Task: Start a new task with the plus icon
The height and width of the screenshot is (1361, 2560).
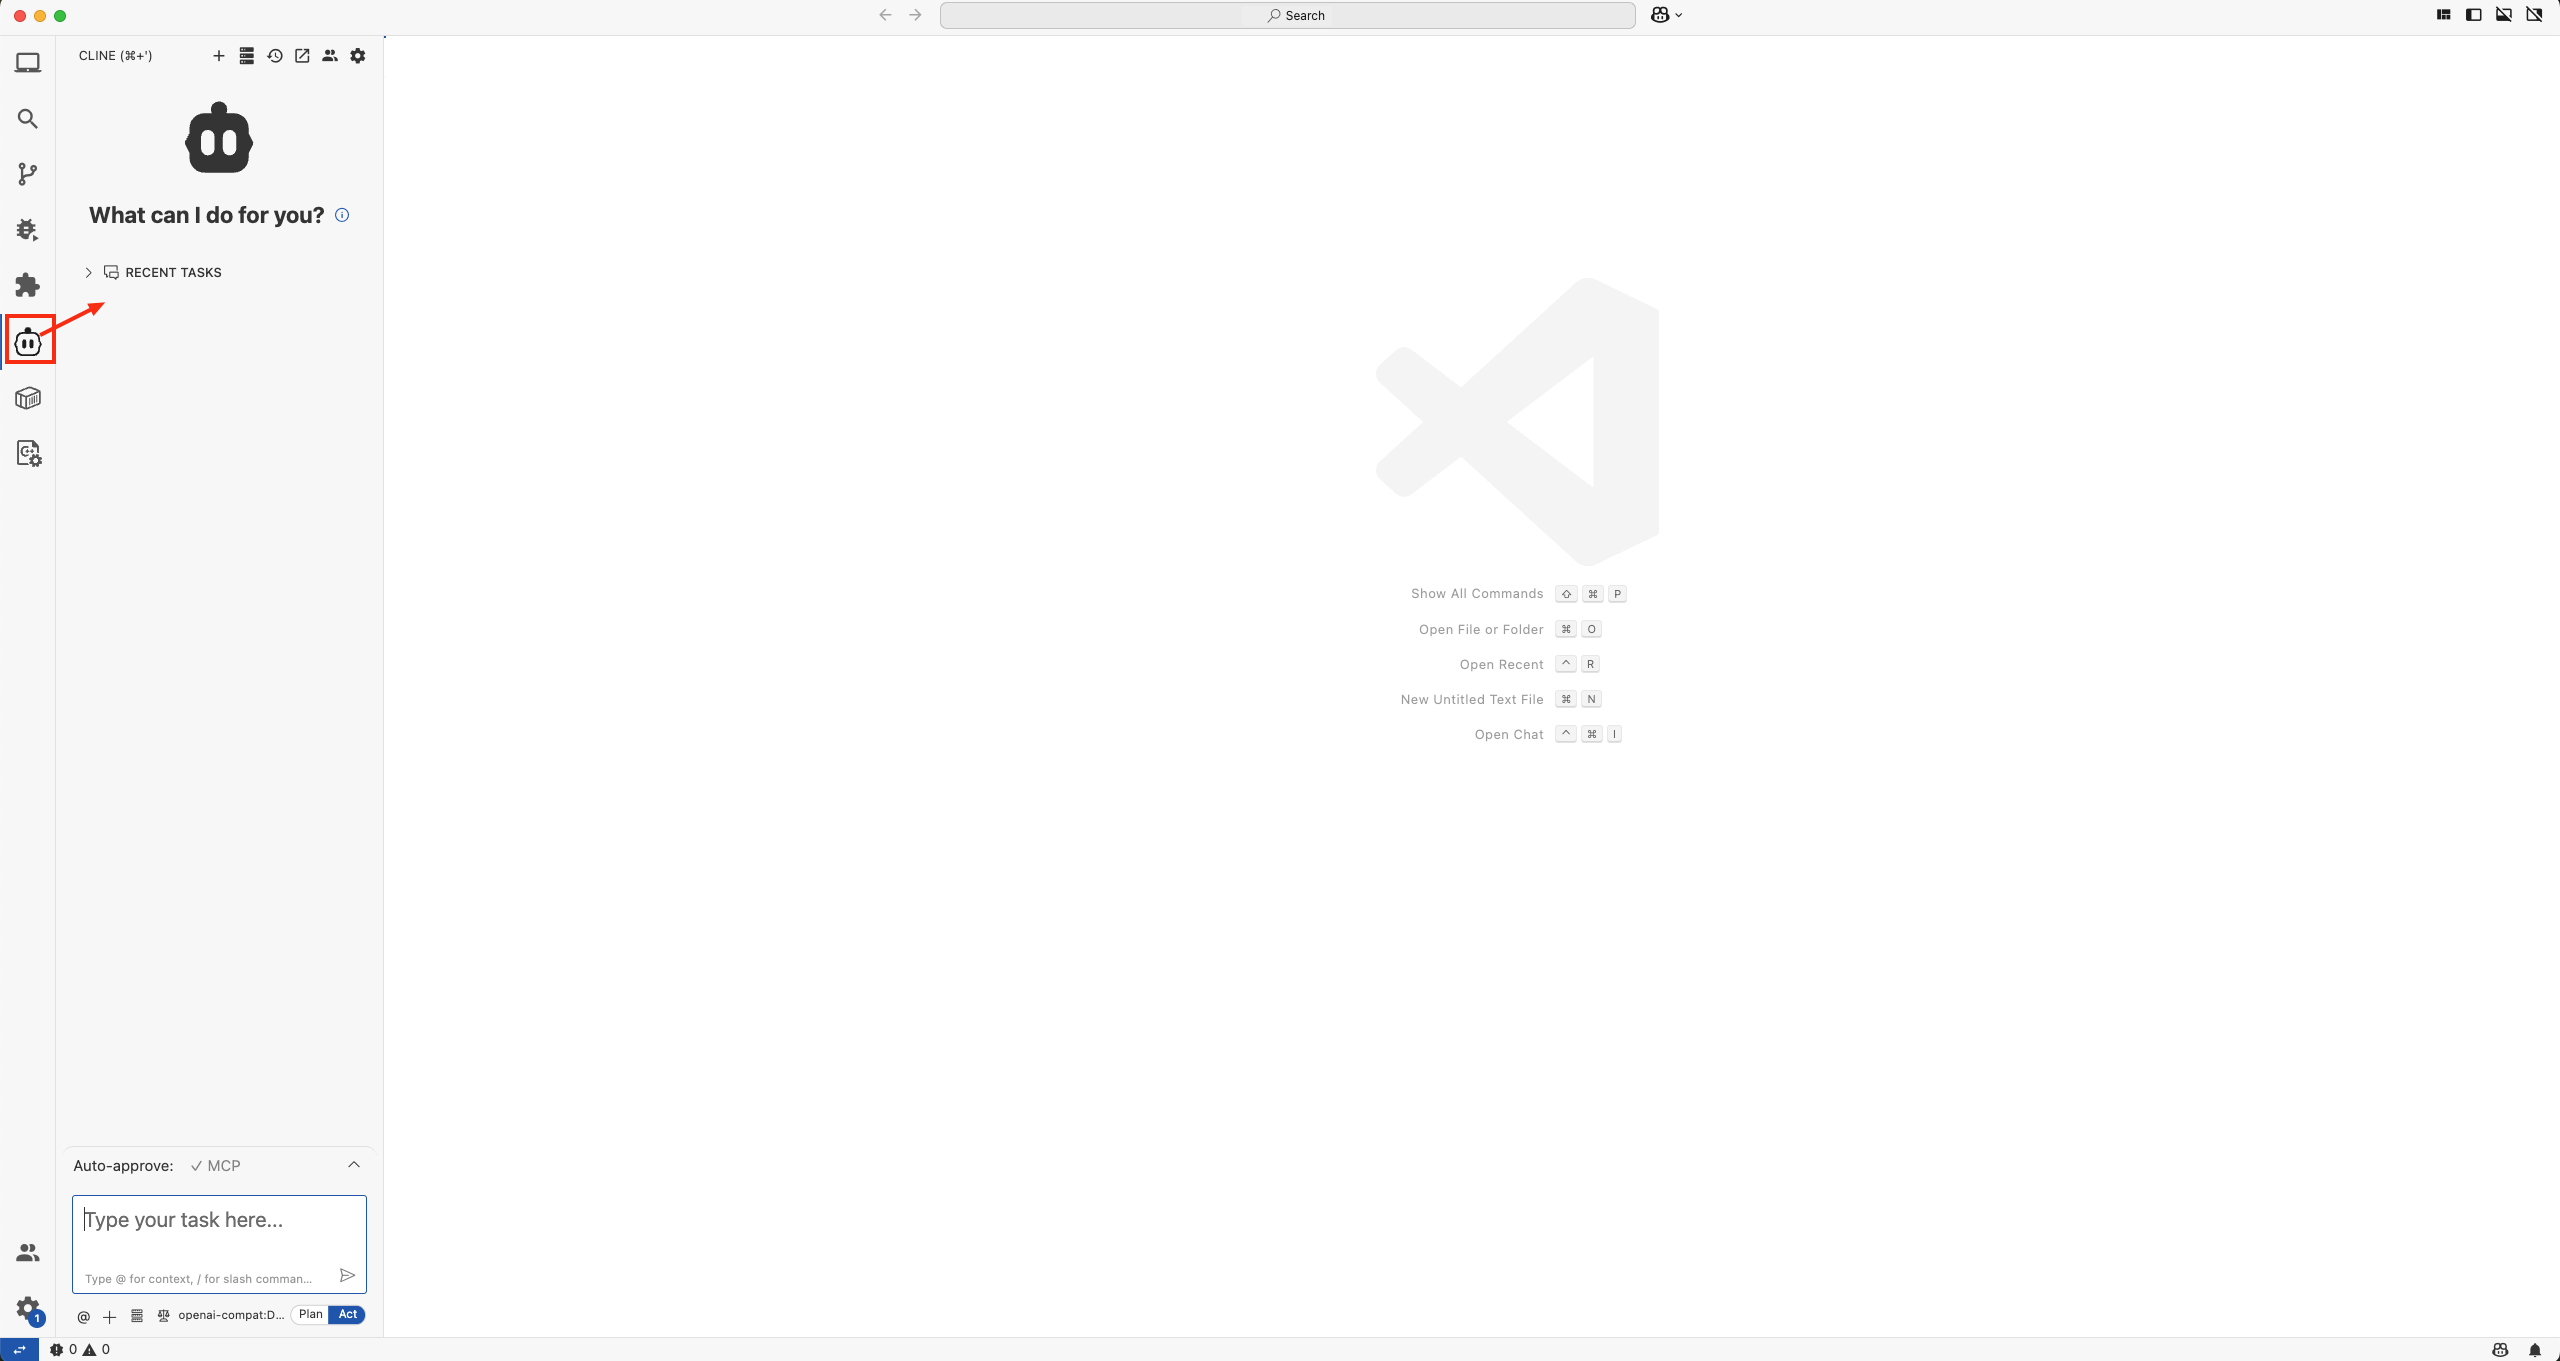Action: [218, 56]
